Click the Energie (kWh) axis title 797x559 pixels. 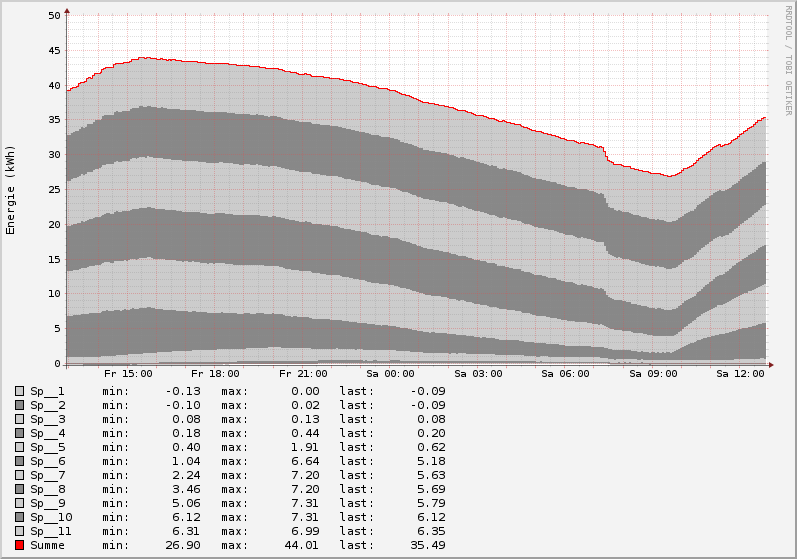pyautogui.click(x=11, y=189)
